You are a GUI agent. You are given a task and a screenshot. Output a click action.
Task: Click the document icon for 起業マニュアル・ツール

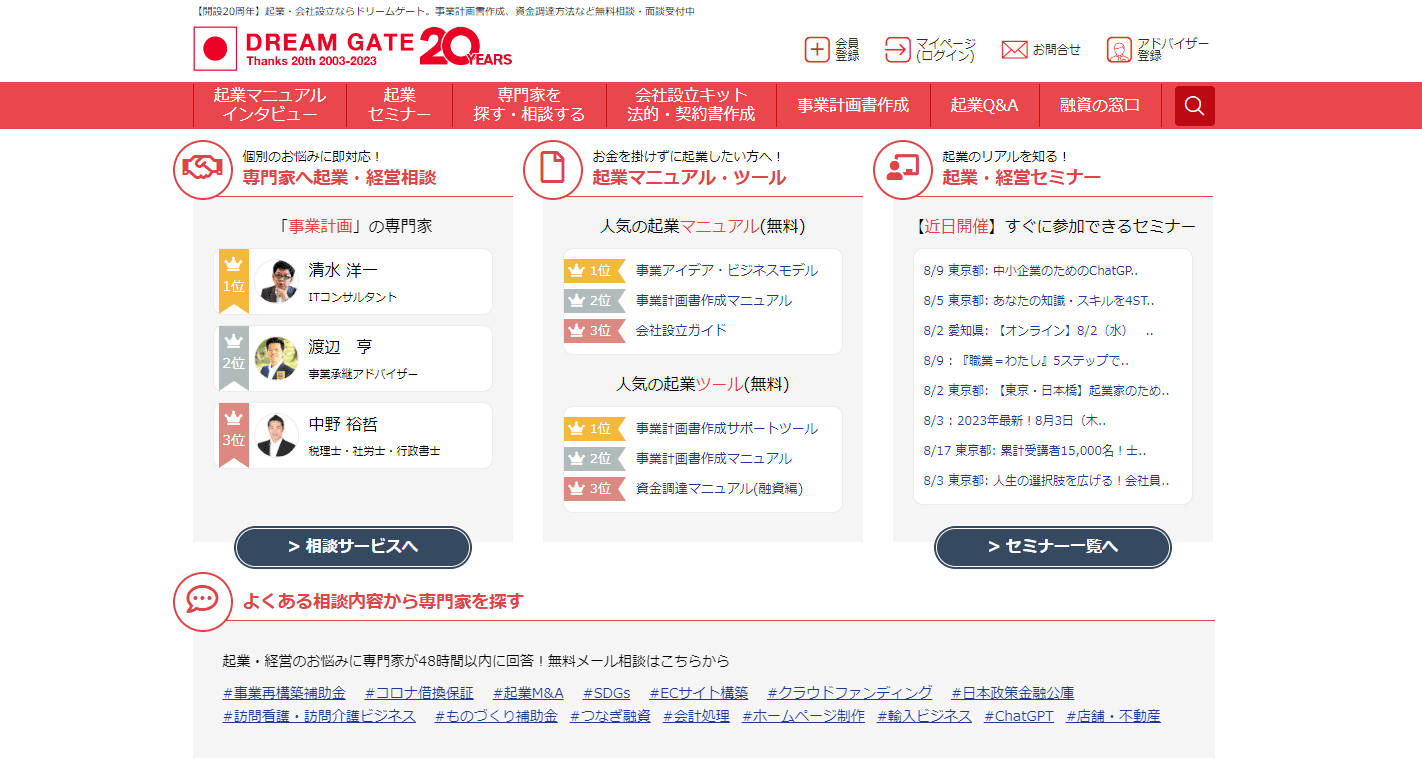[x=553, y=169]
